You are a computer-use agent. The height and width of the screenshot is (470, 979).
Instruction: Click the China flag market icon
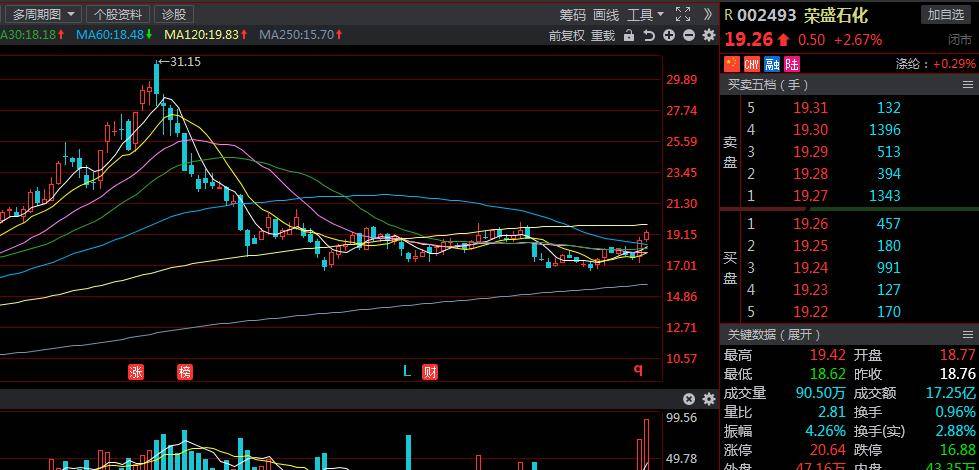point(731,64)
